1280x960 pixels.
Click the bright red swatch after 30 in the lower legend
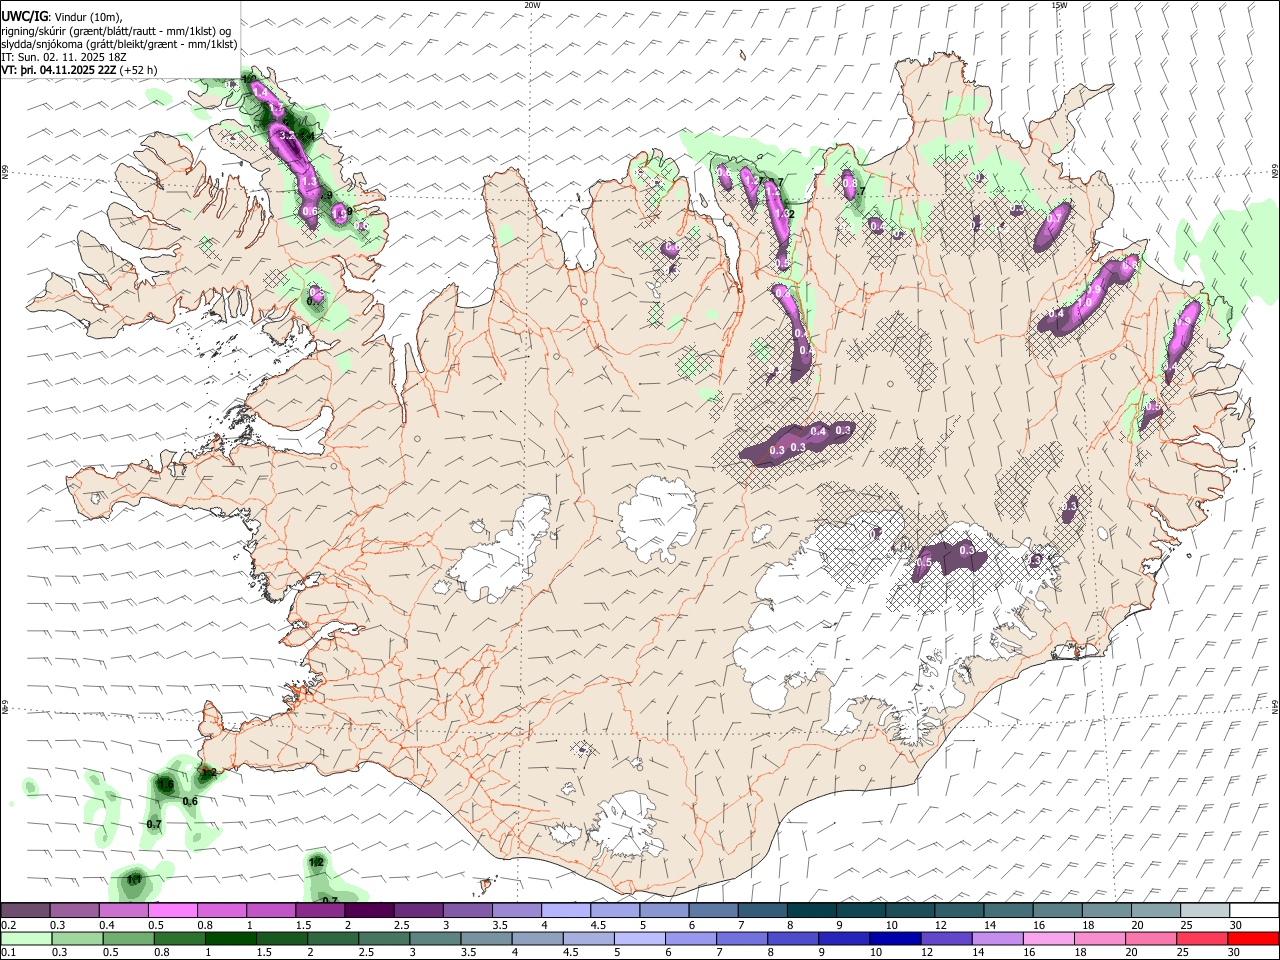point(1252,939)
